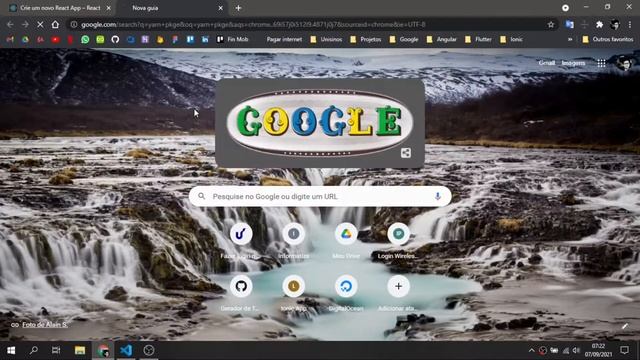Close the Crie um novo React App tab
The width and height of the screenshot is (640, 360).
click(x=109, y=8)
